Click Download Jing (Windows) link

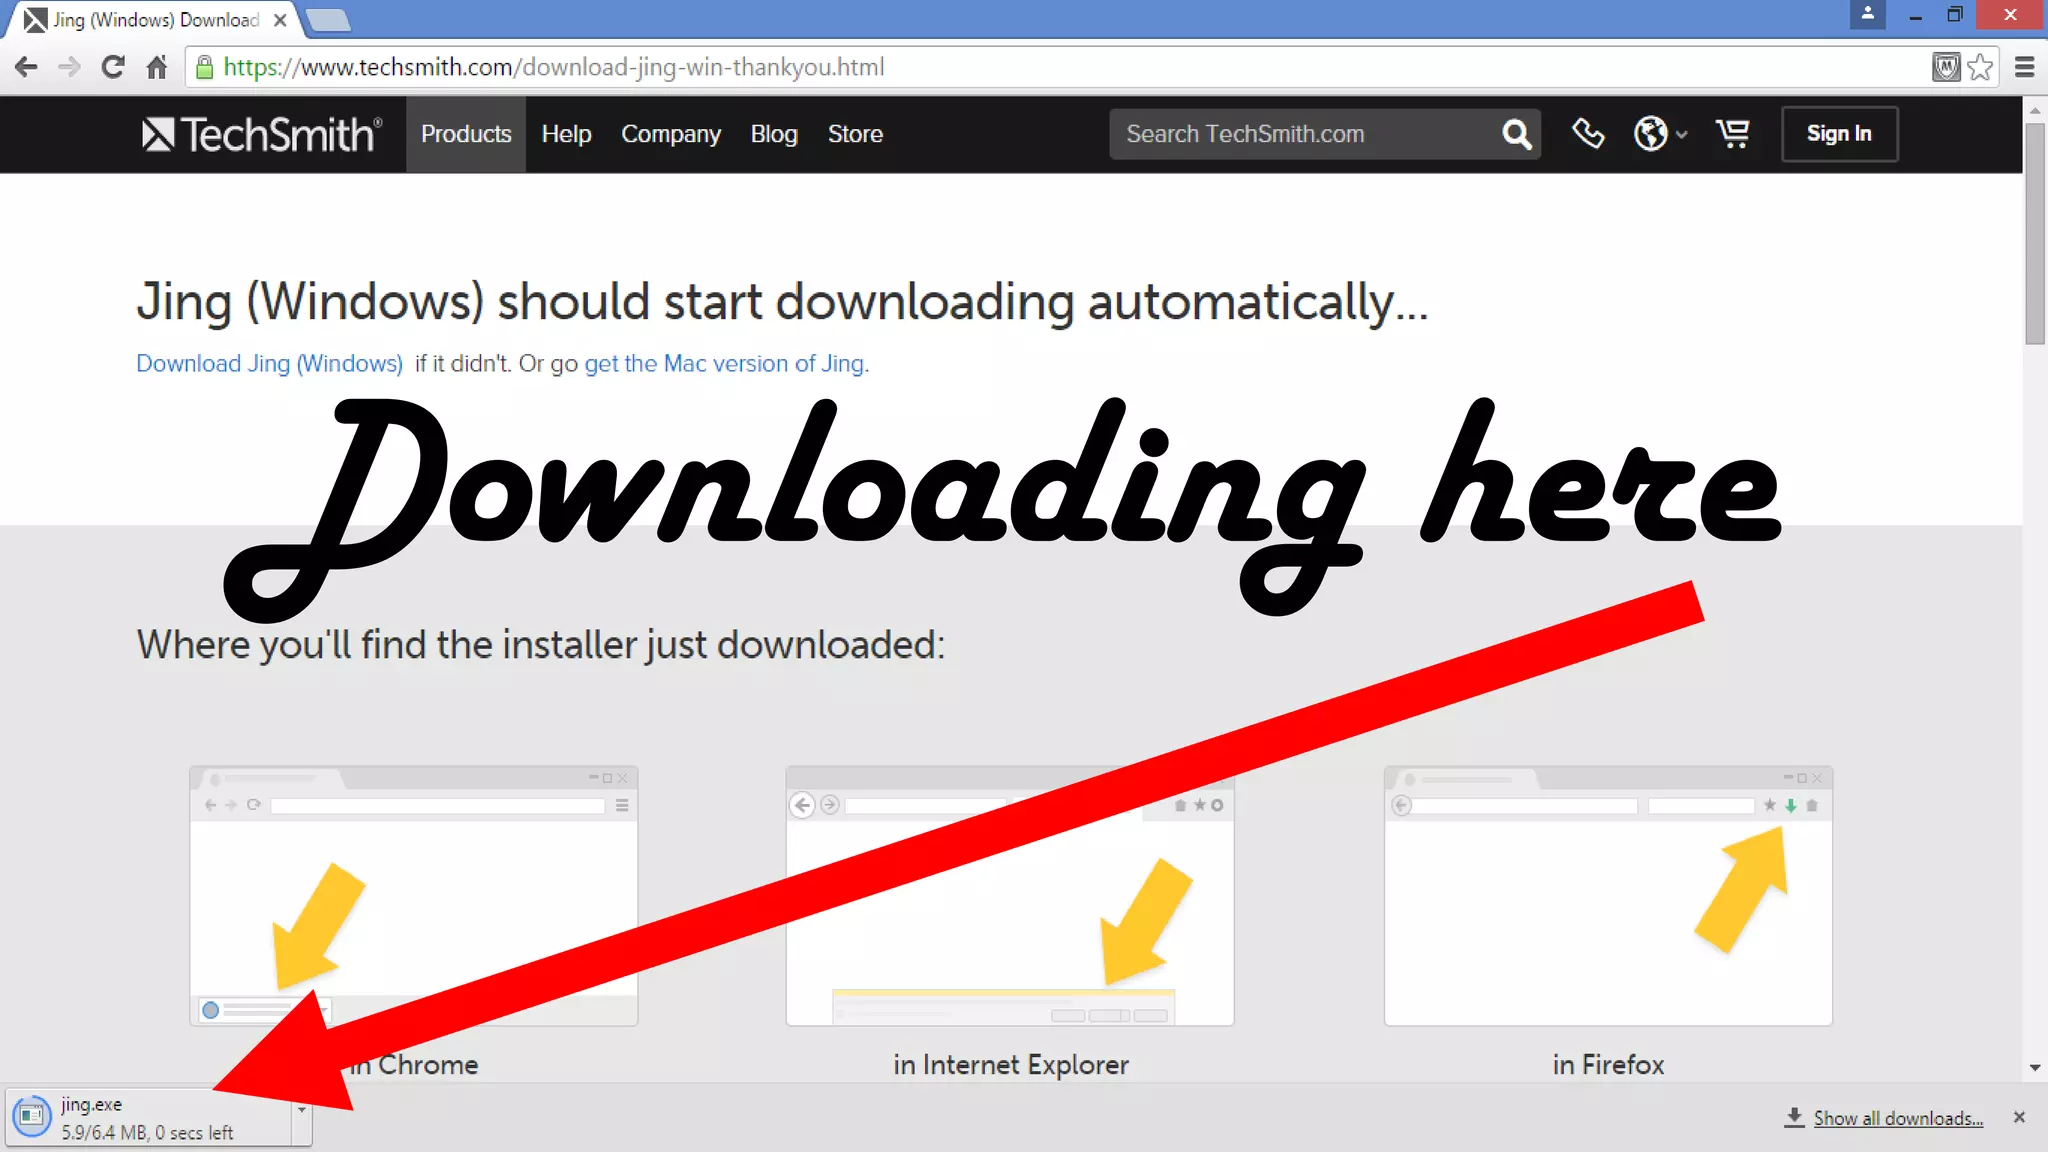point(269,363)
